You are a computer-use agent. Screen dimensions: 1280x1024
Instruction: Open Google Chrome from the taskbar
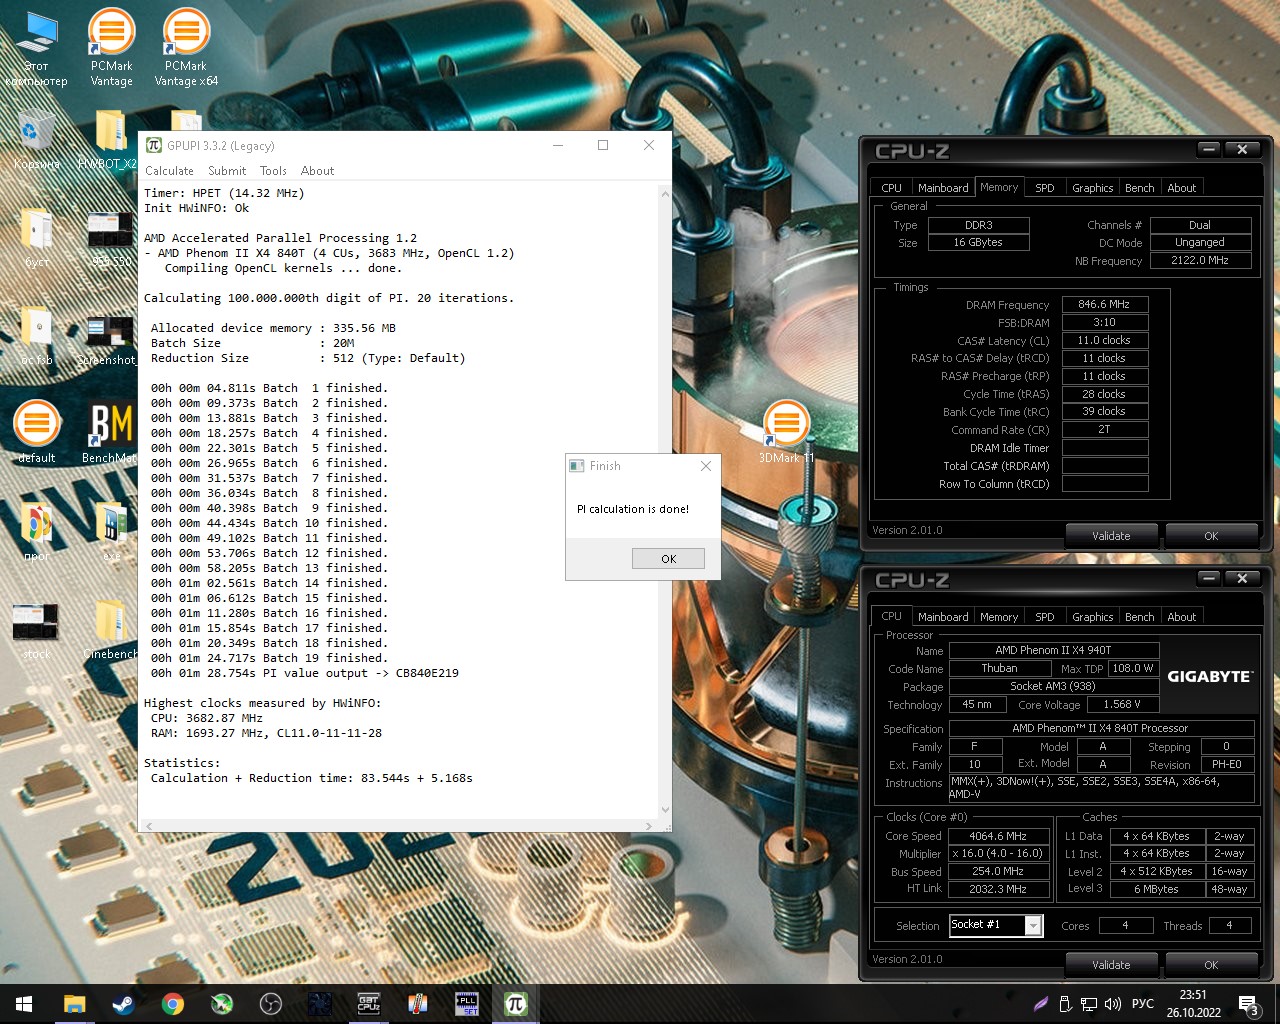[x=172, y=1004]
